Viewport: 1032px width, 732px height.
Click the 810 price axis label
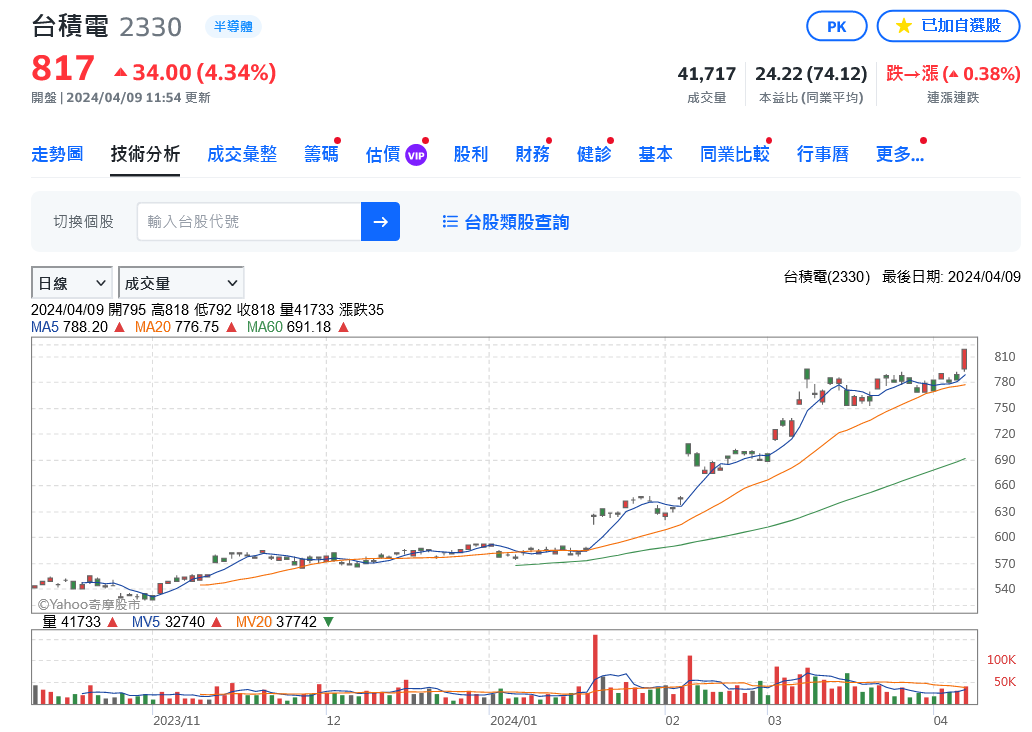(1005, 357)
